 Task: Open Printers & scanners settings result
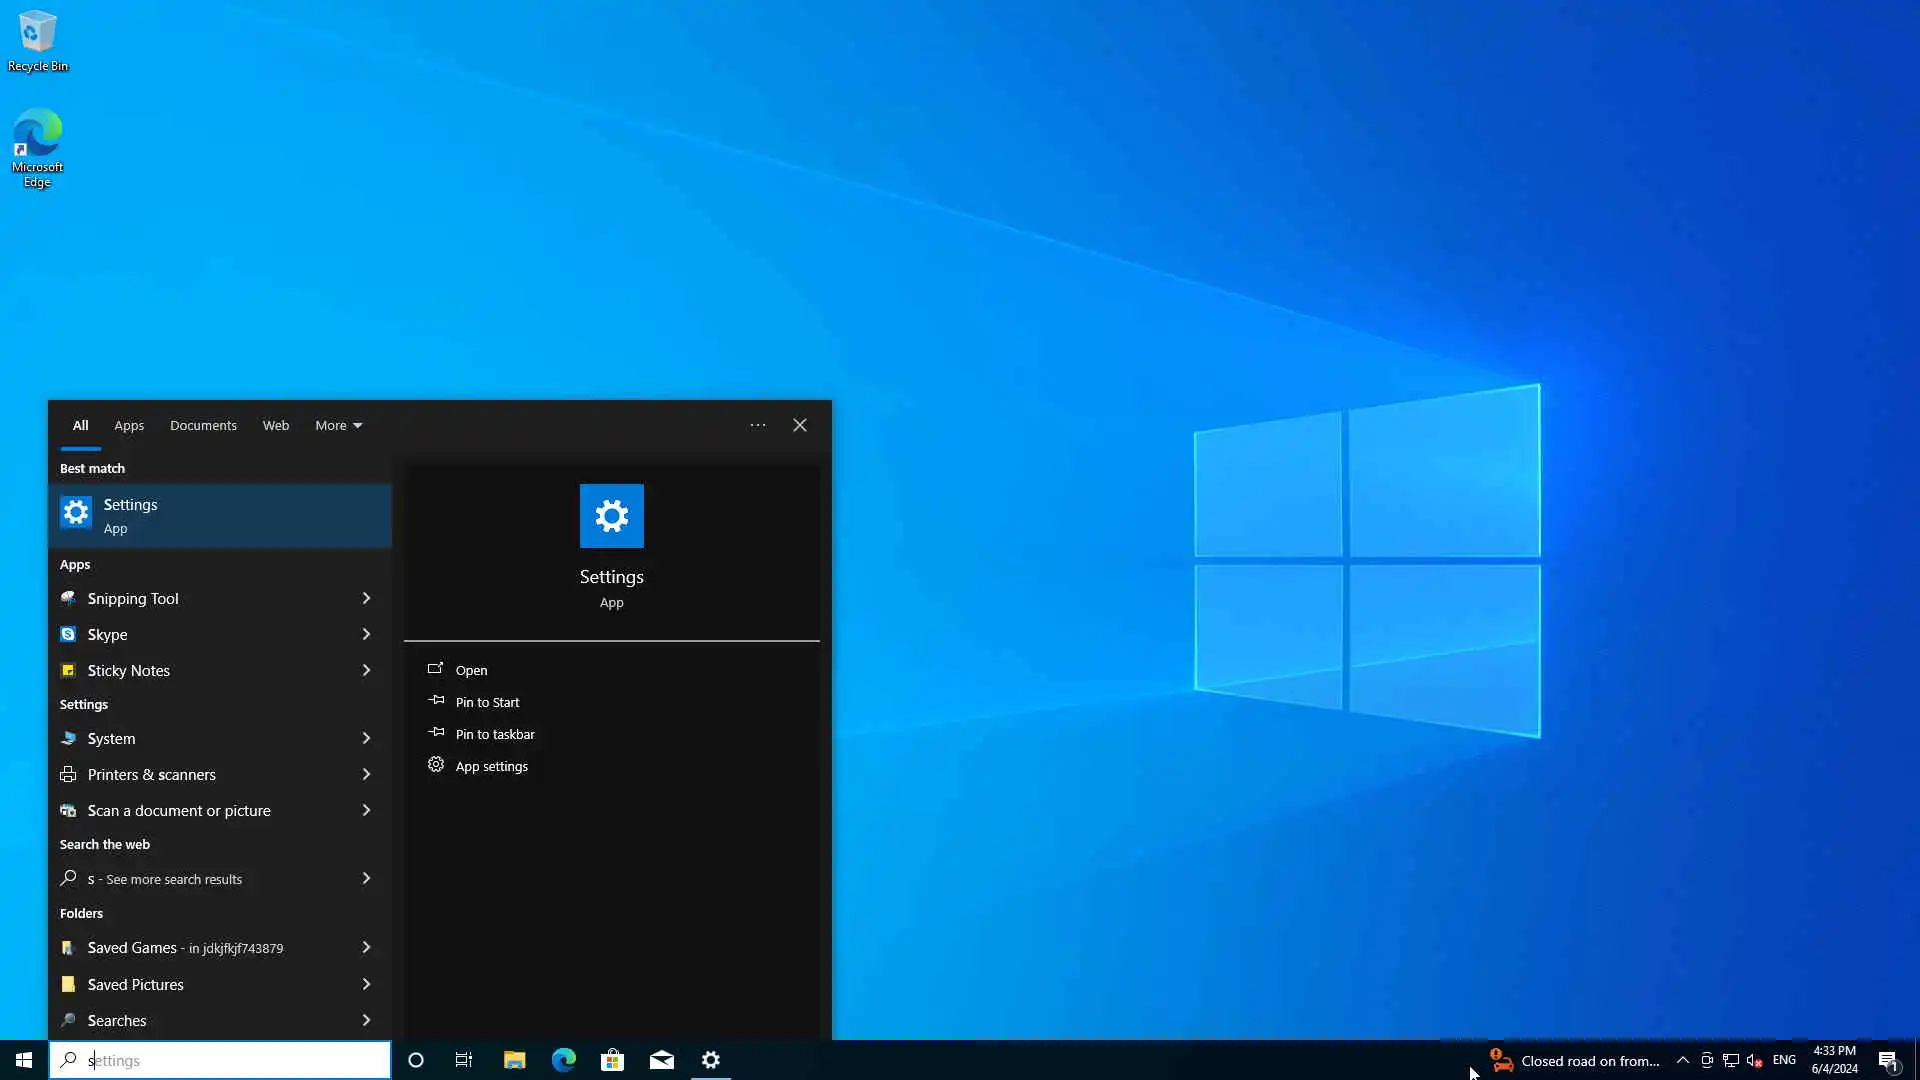coord(152,774)
